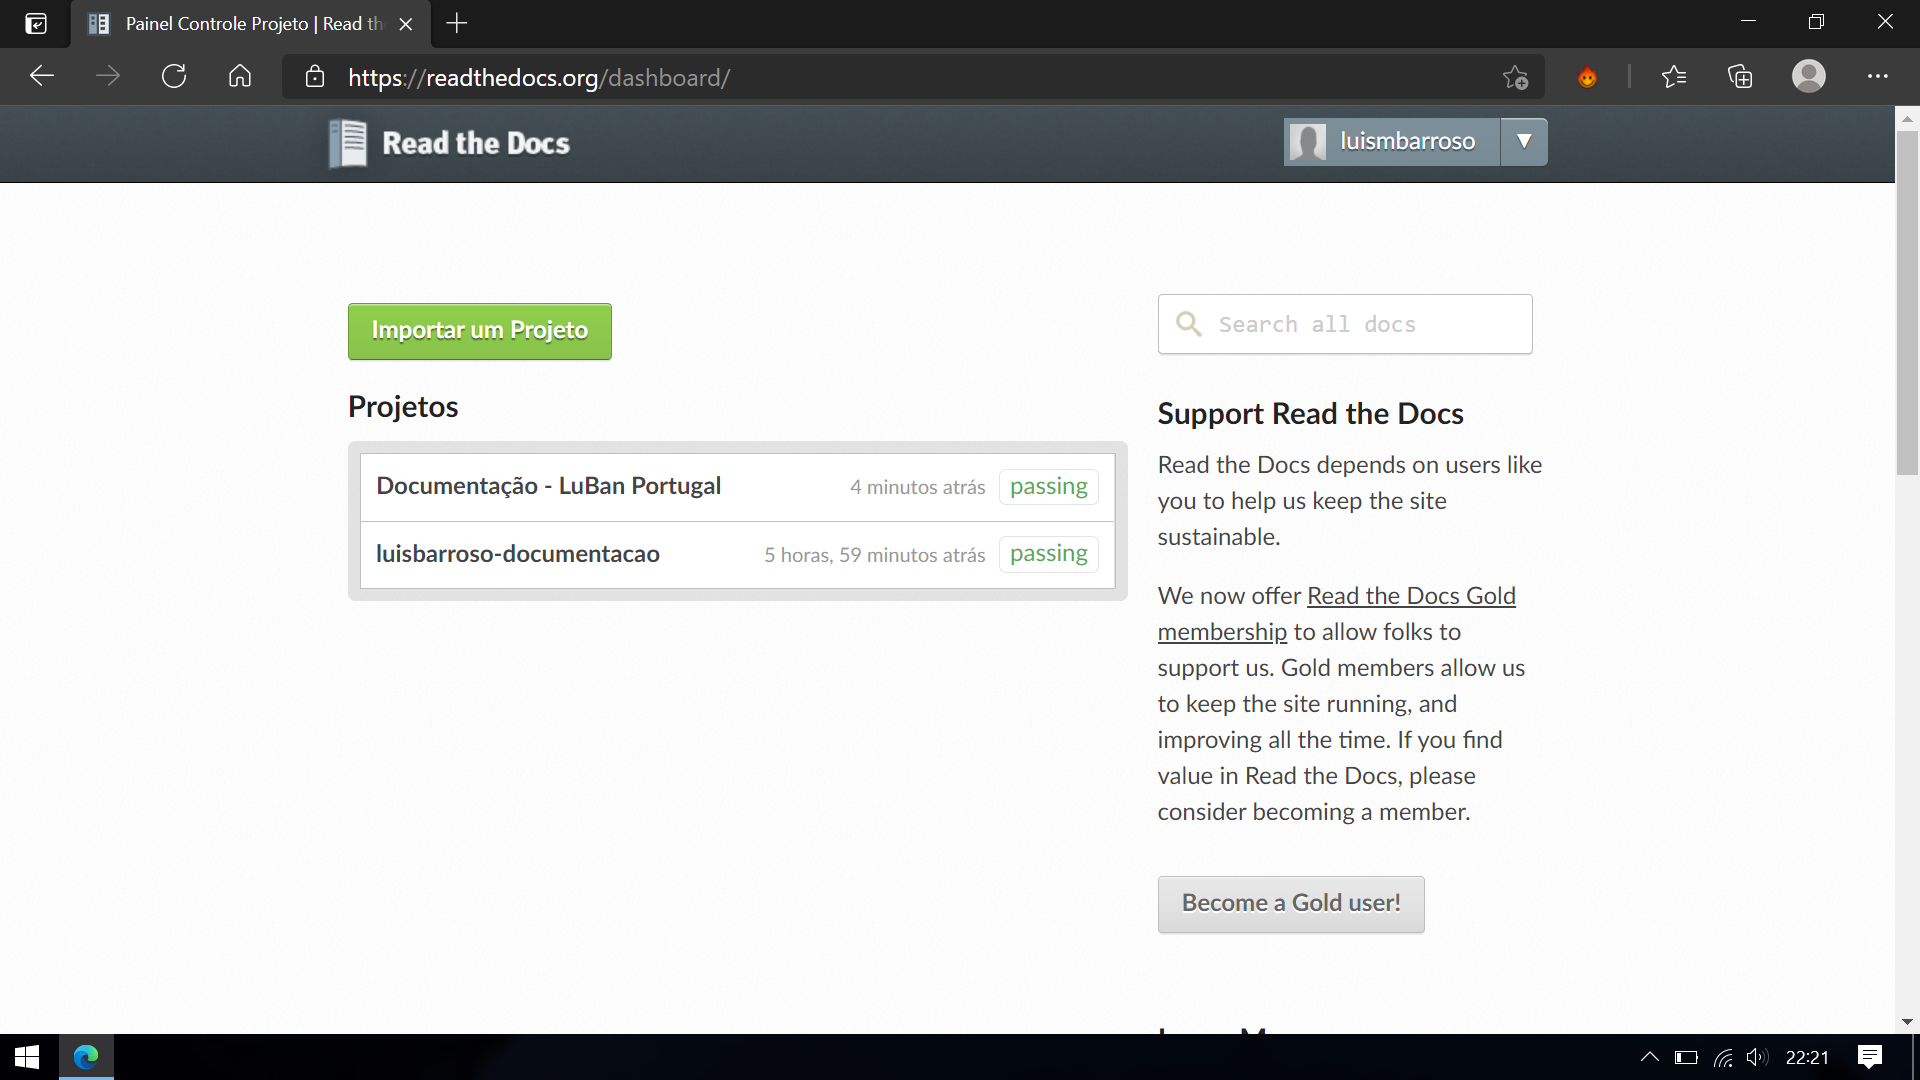Open the orange flame extension icon
This screenshot has height=1080, width=1920.
point(1587,78)
